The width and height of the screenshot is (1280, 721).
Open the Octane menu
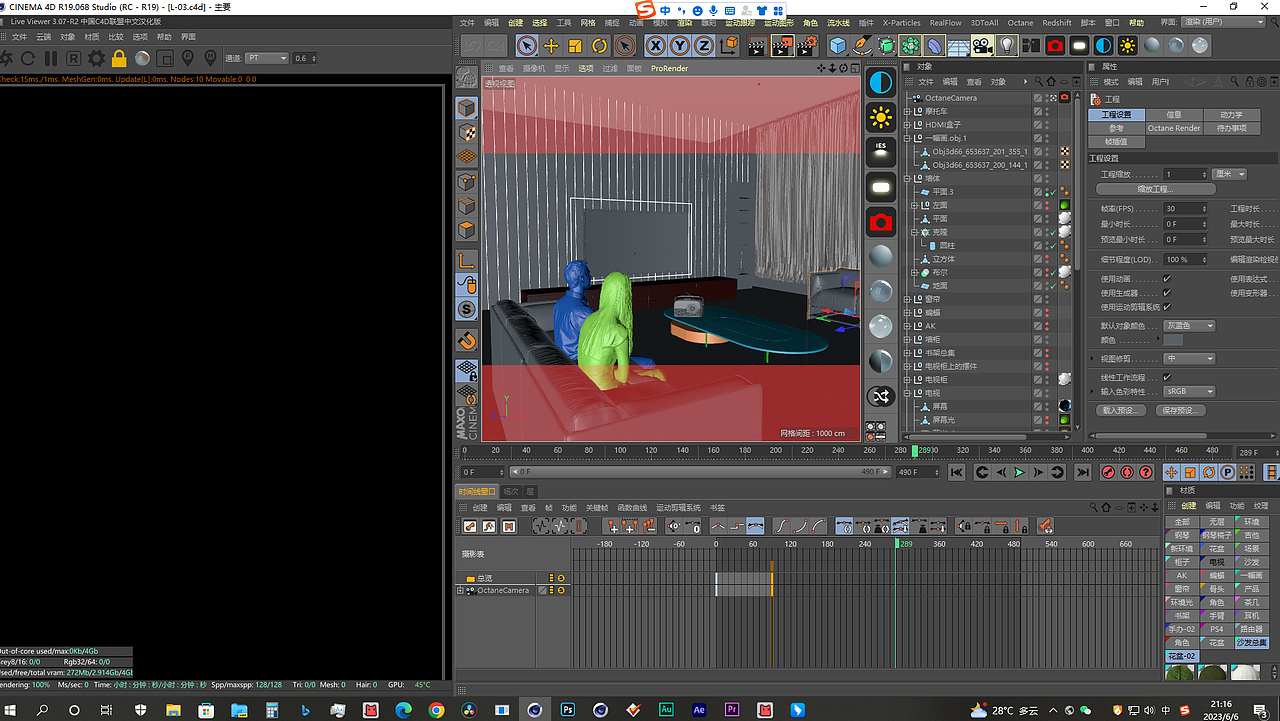tap(1020, 22)
